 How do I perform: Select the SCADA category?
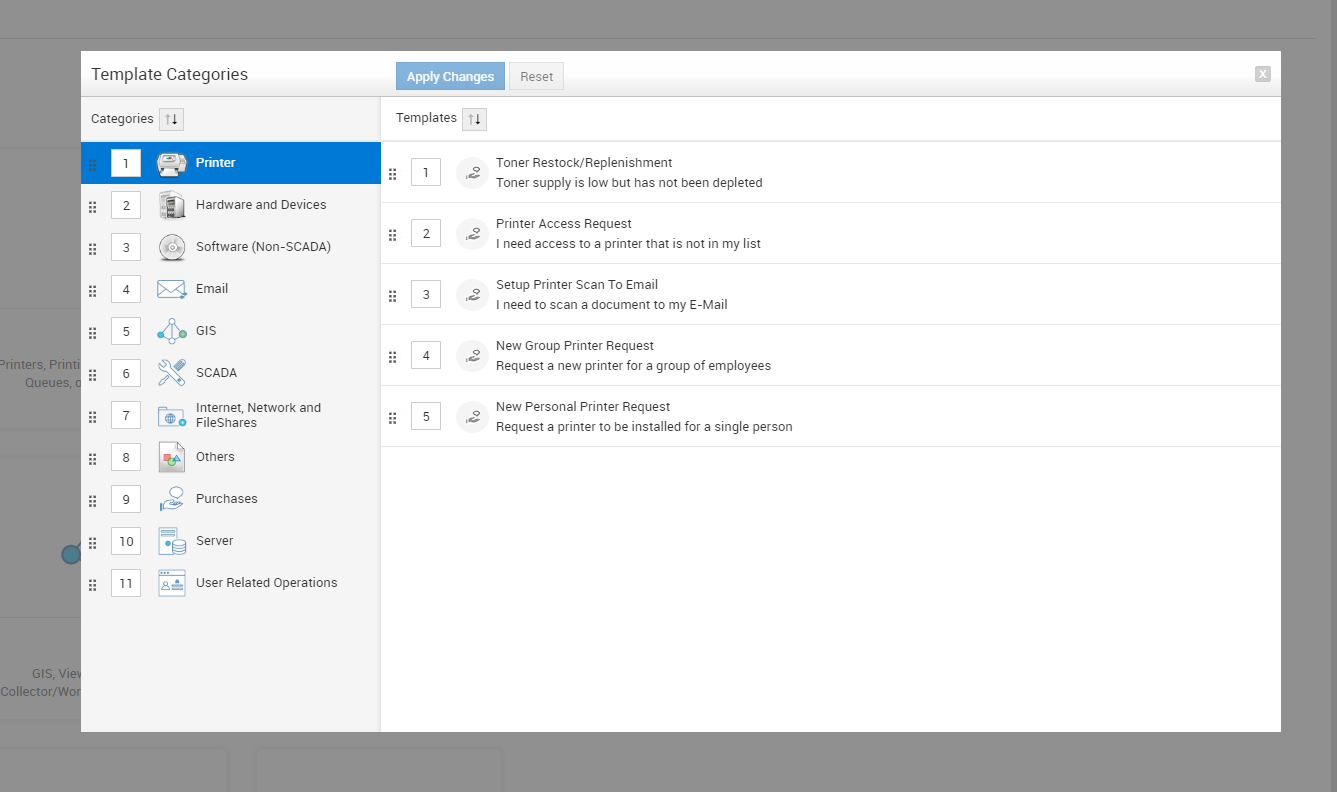click(230, 373)
